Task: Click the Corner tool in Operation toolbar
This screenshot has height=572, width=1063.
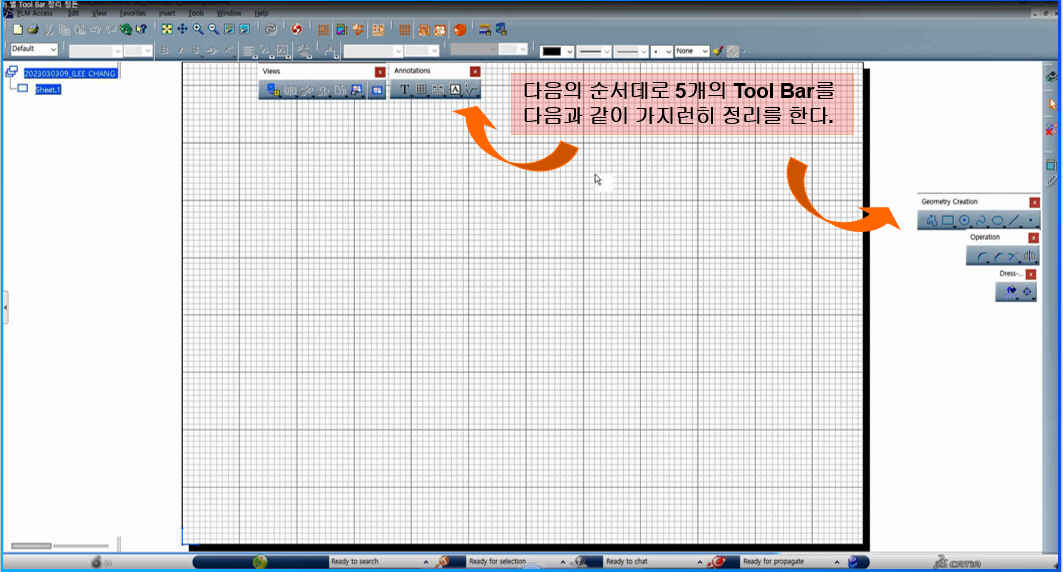Action: coord(981,257)
